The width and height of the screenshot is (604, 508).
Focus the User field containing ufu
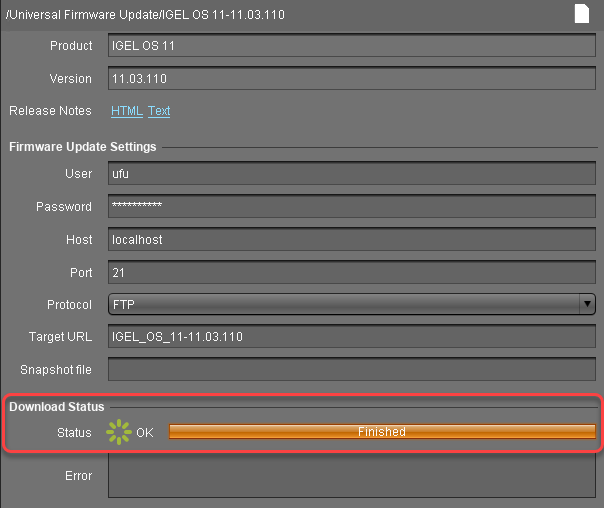pyautogui.click(x=351, y=174)
